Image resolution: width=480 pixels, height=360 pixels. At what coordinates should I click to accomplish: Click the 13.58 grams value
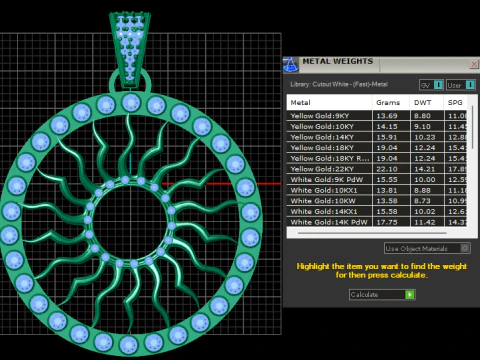click(387, 201)
